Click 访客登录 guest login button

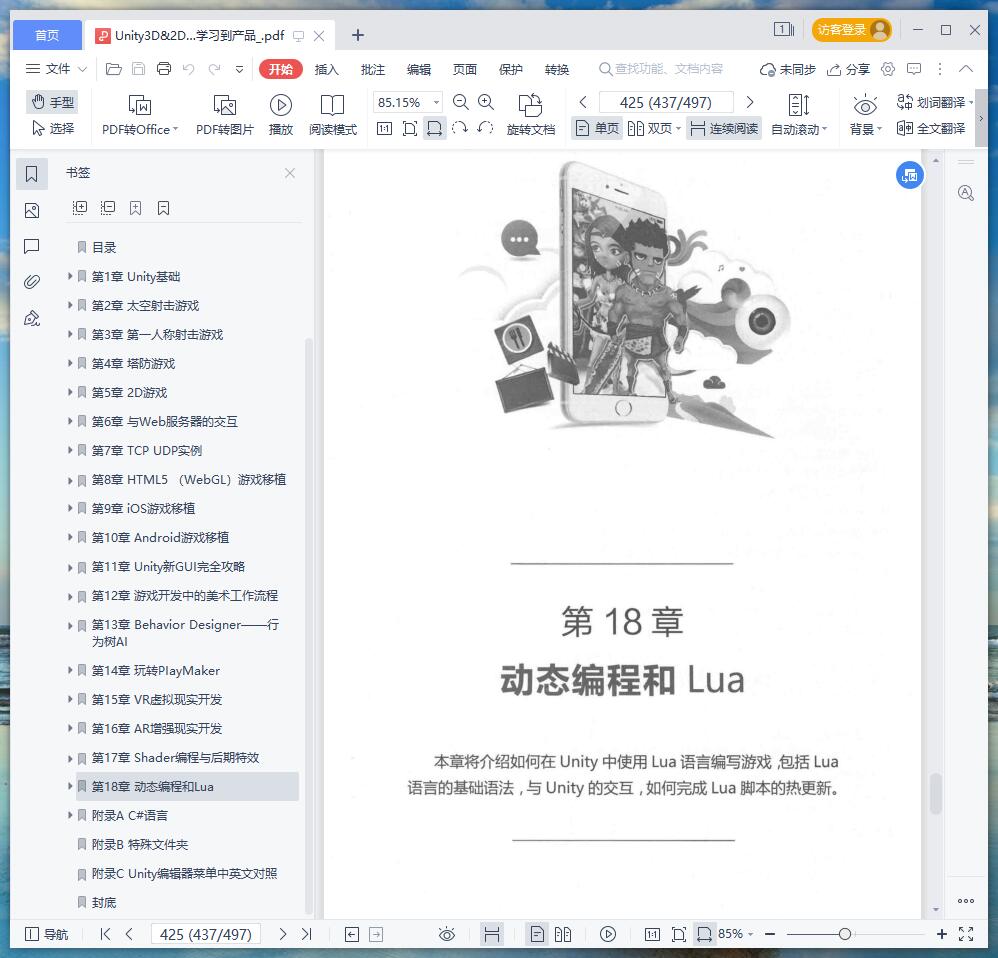tap(852, 30)
